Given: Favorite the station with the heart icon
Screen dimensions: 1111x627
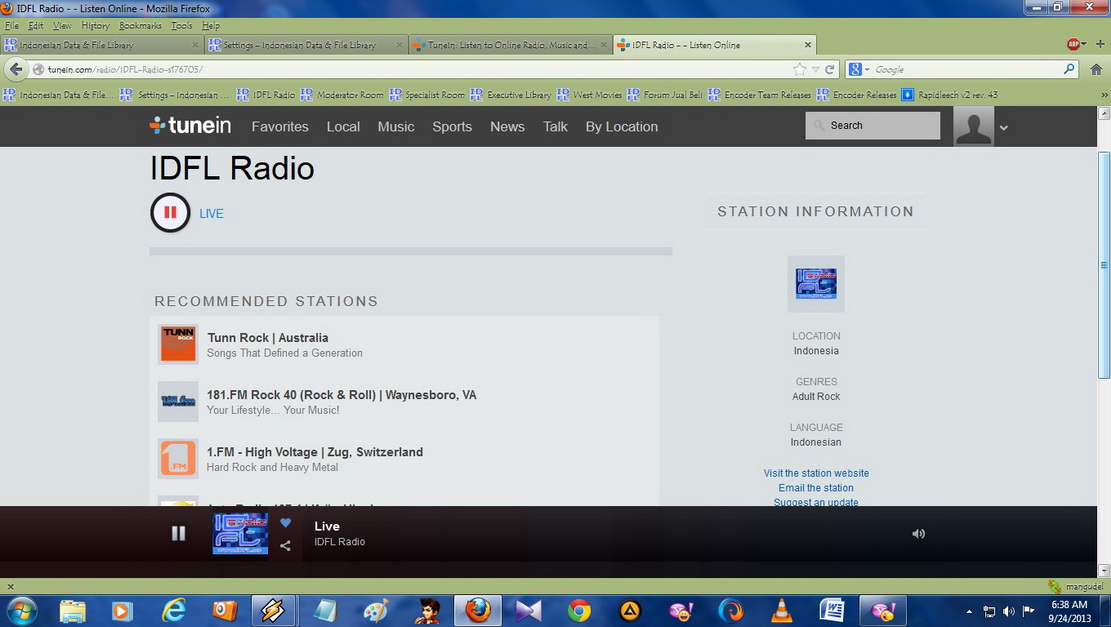Looking at the screenshot, I should click(285, 523).
